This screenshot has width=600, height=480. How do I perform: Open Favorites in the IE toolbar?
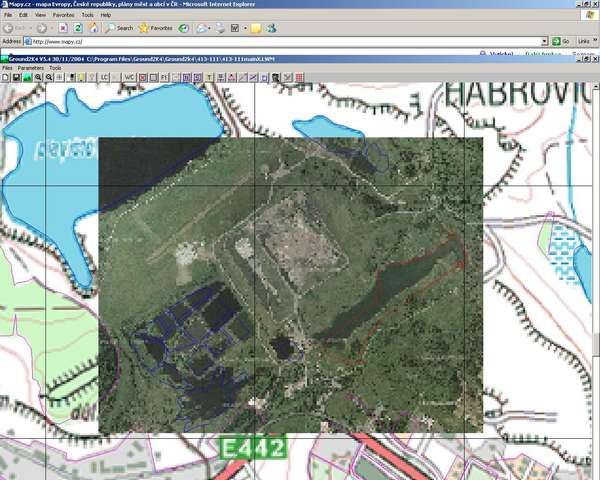(x=155, y=28)
